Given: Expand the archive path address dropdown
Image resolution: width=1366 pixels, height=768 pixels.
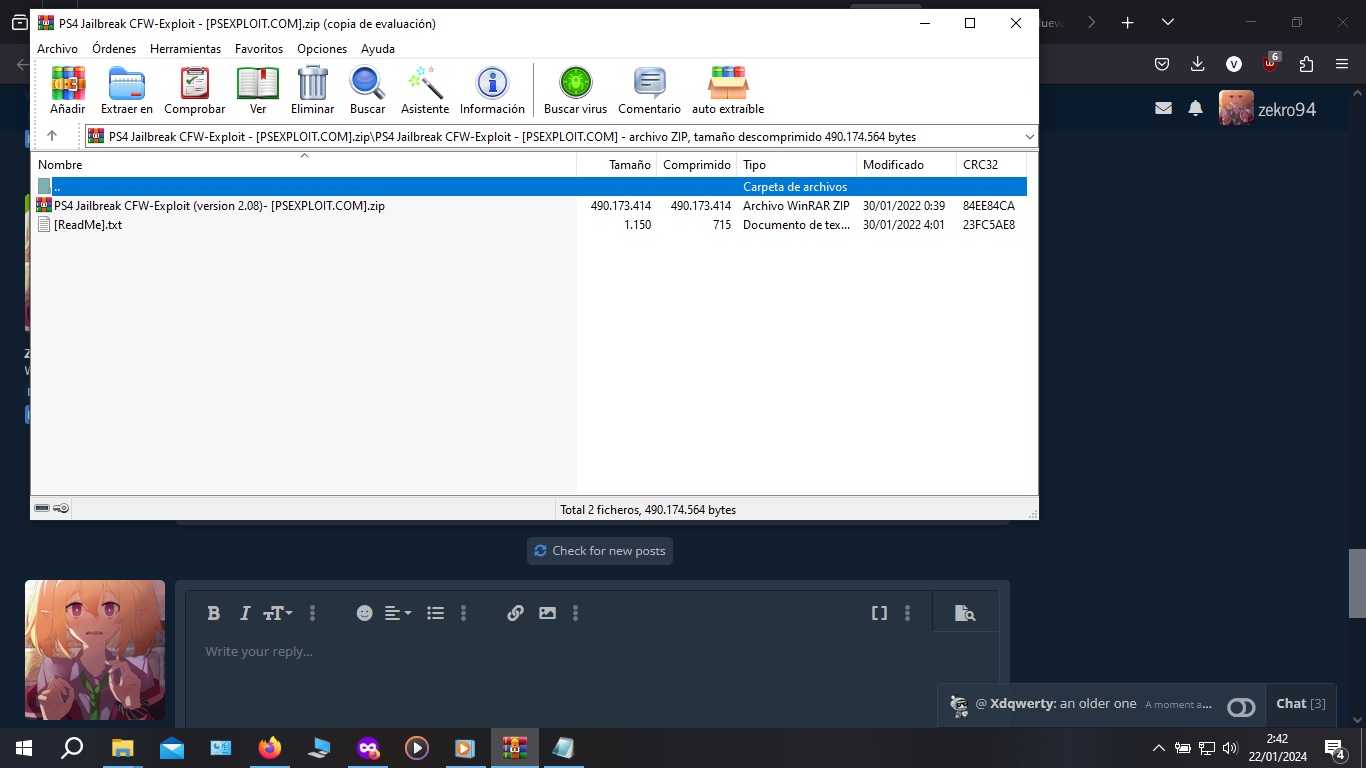Looking at the screenshot, I should pos(1029,137).
